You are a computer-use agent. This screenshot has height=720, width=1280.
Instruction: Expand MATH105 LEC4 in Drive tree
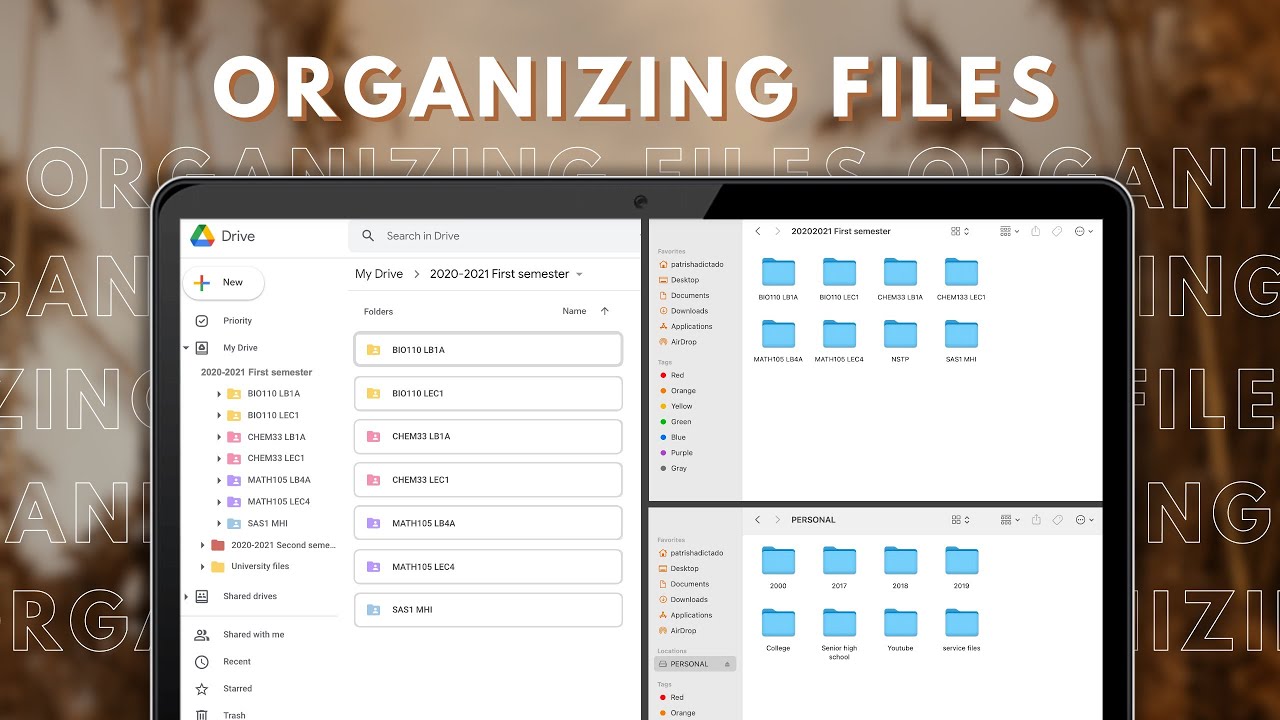[x=219, y=502]
